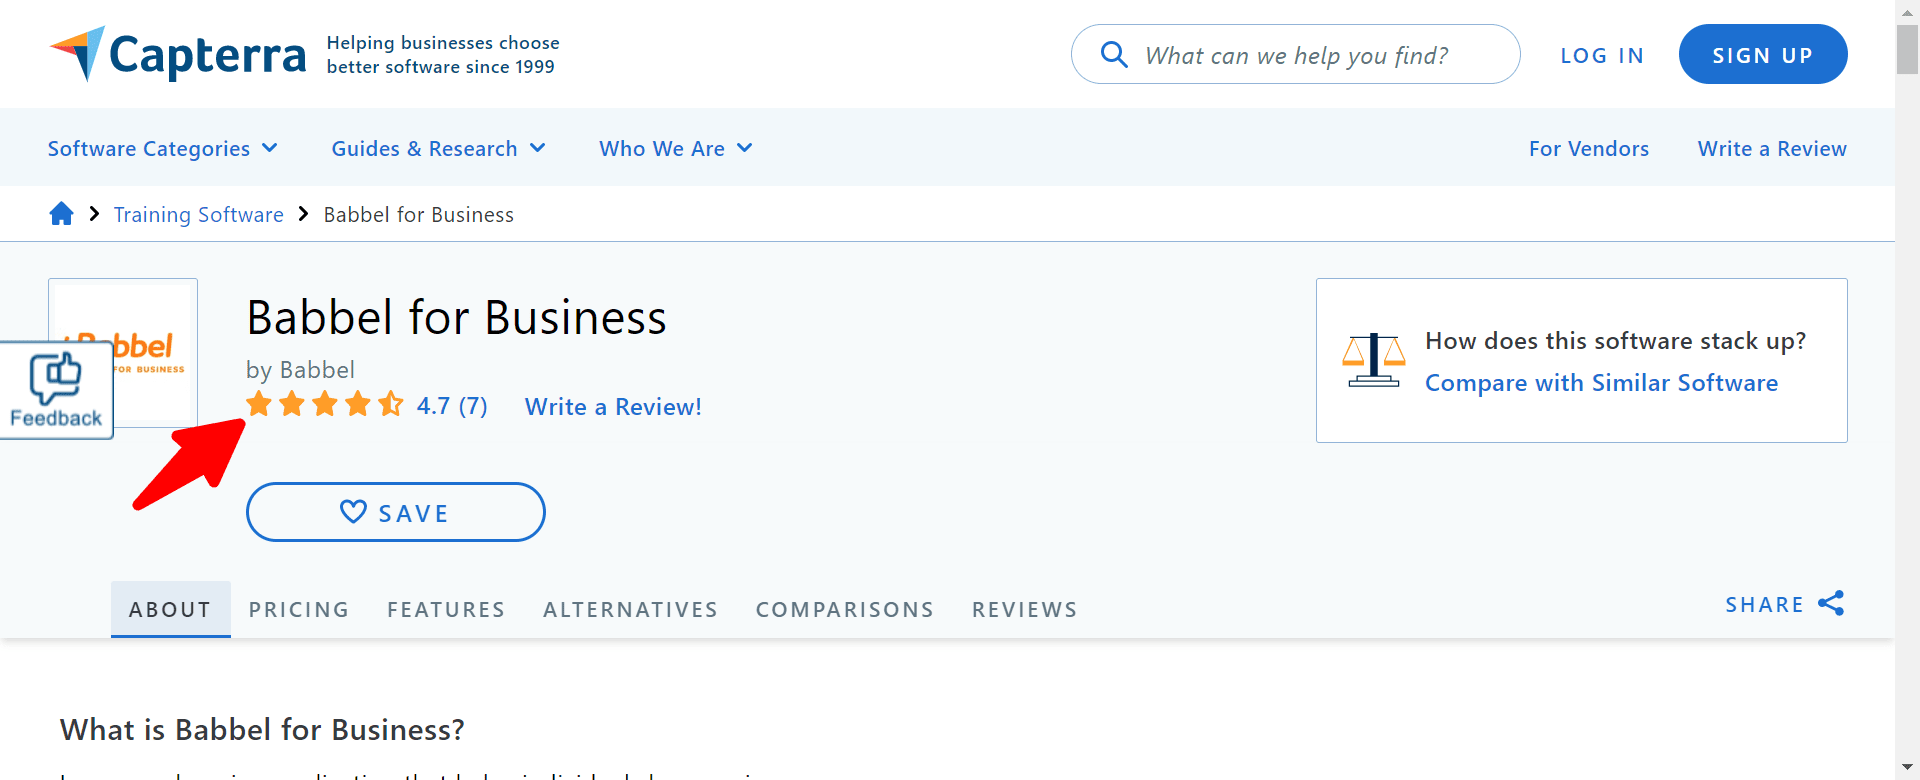Click the share network icon

point(1831,604)
